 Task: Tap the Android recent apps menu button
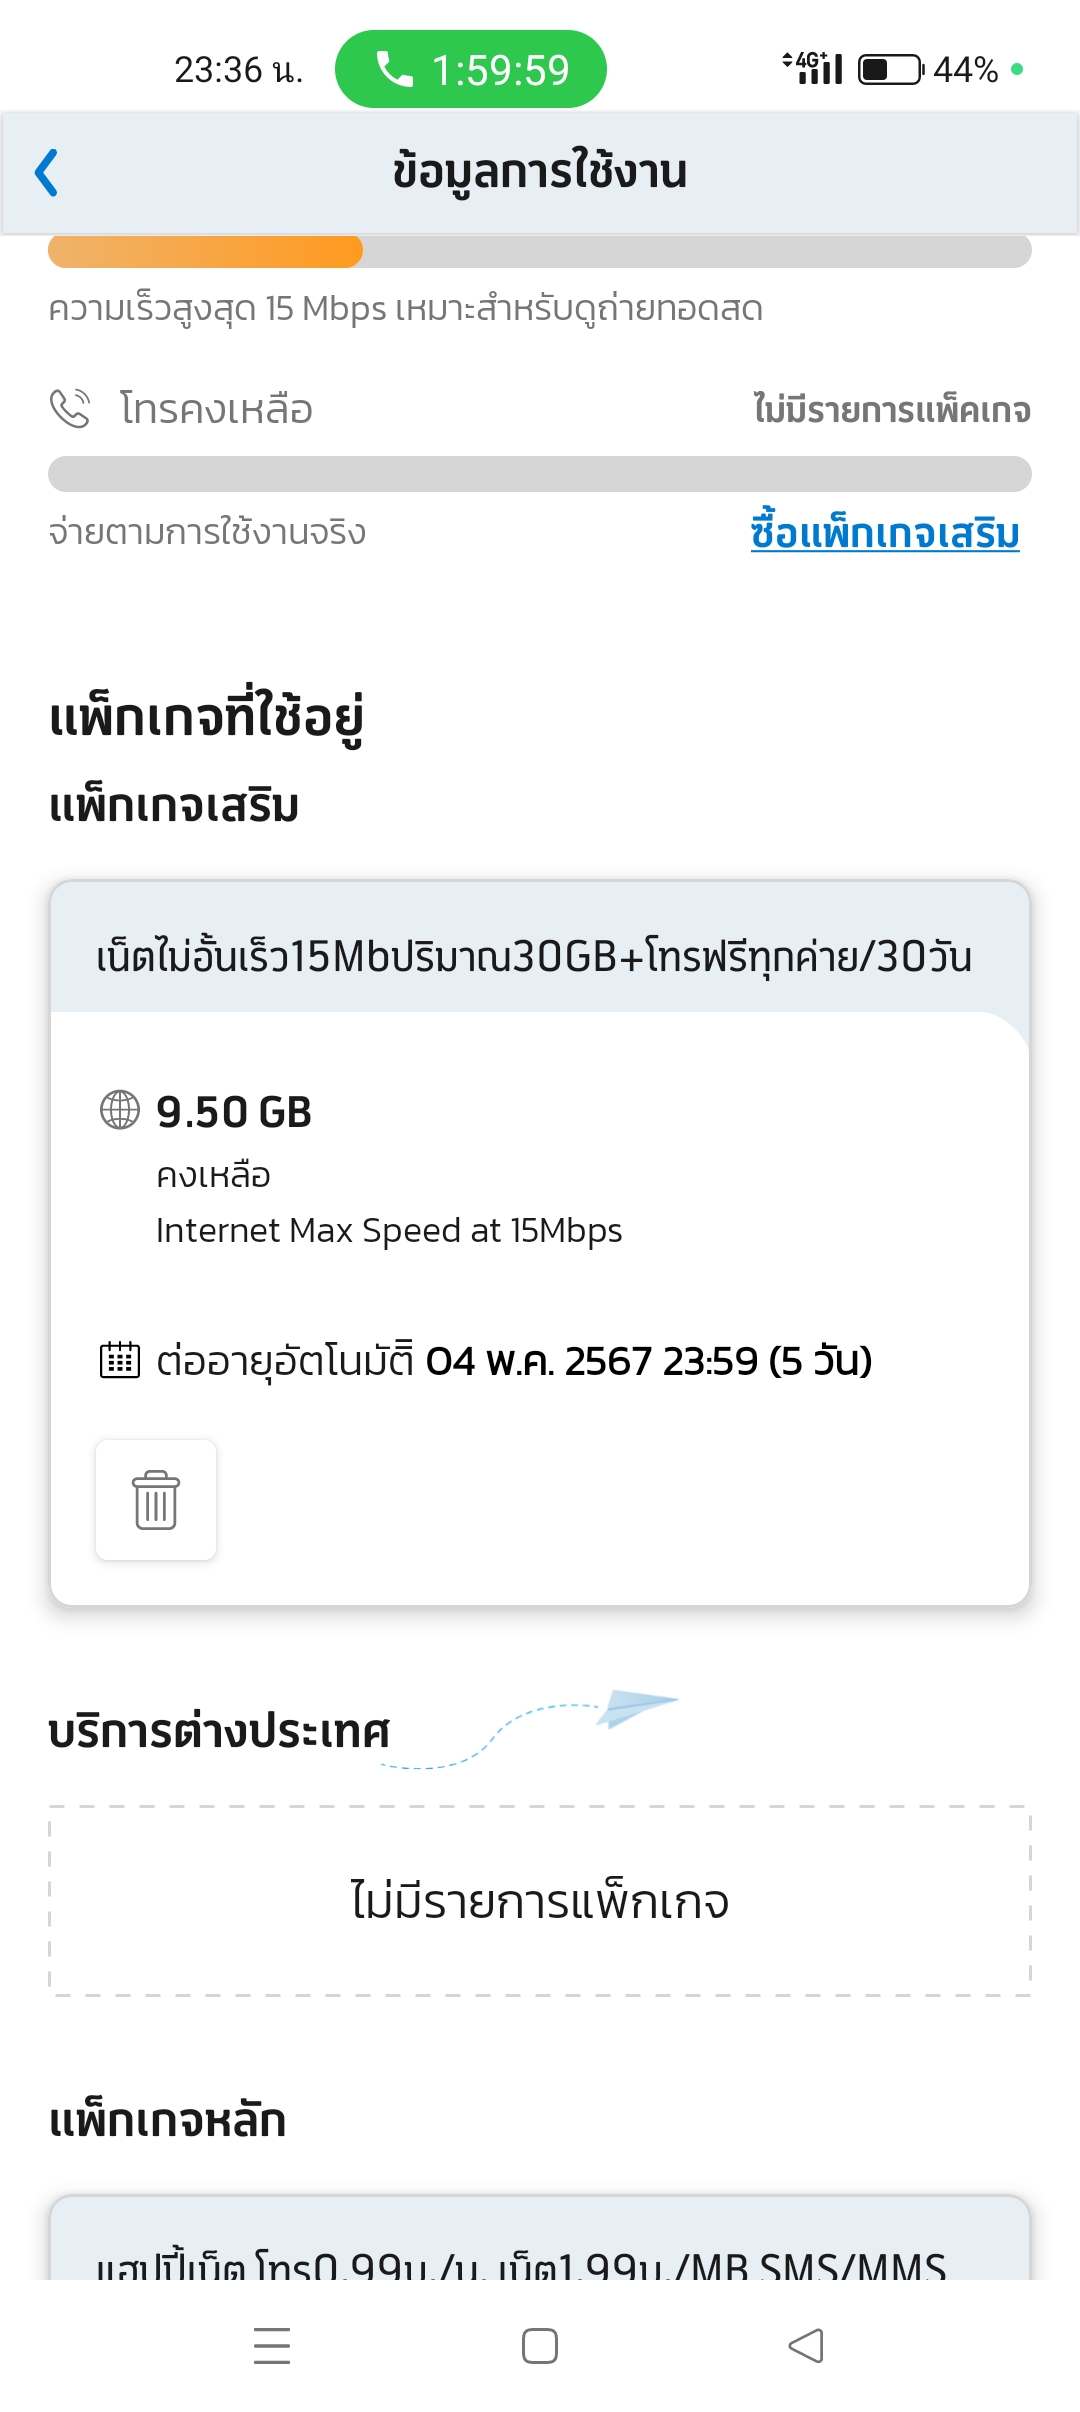click(x=272, y=2346)
